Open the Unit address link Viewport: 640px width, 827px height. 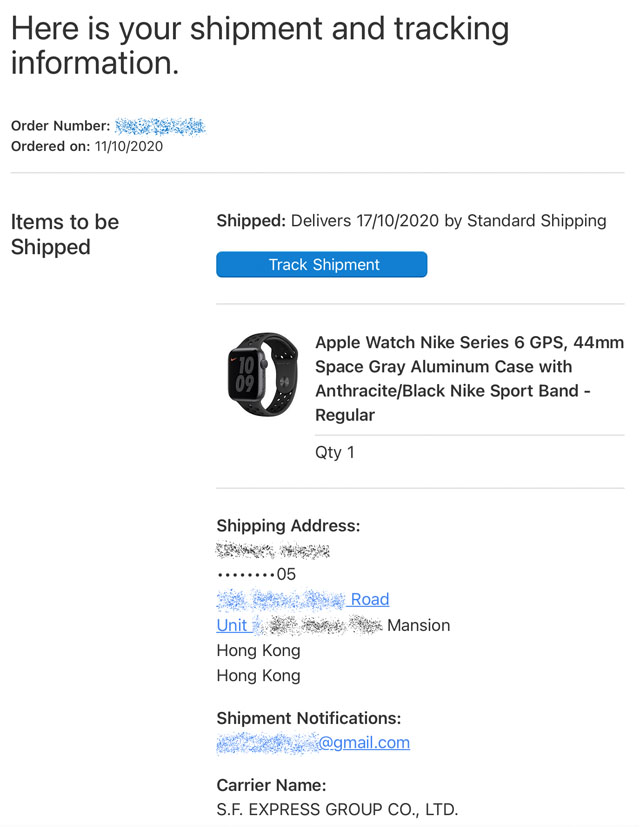[232, 625]
